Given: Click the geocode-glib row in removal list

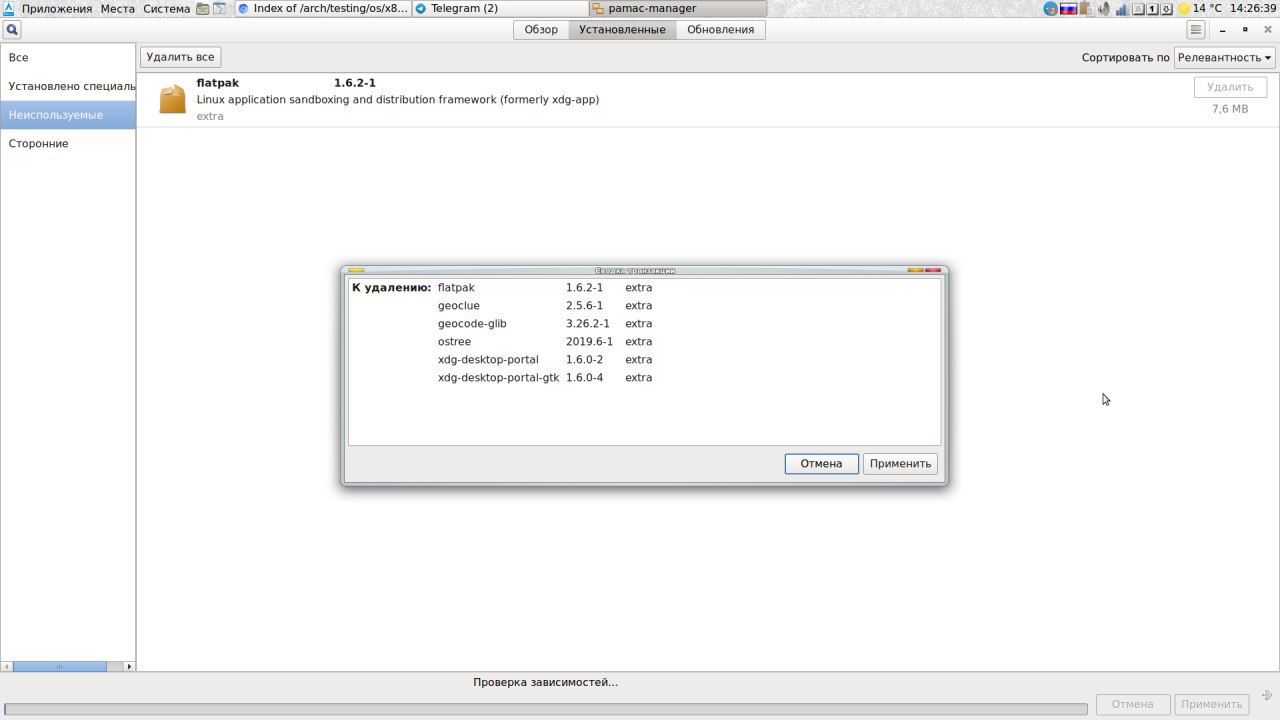Looking at the screenshot, I should tap(644, 324).
